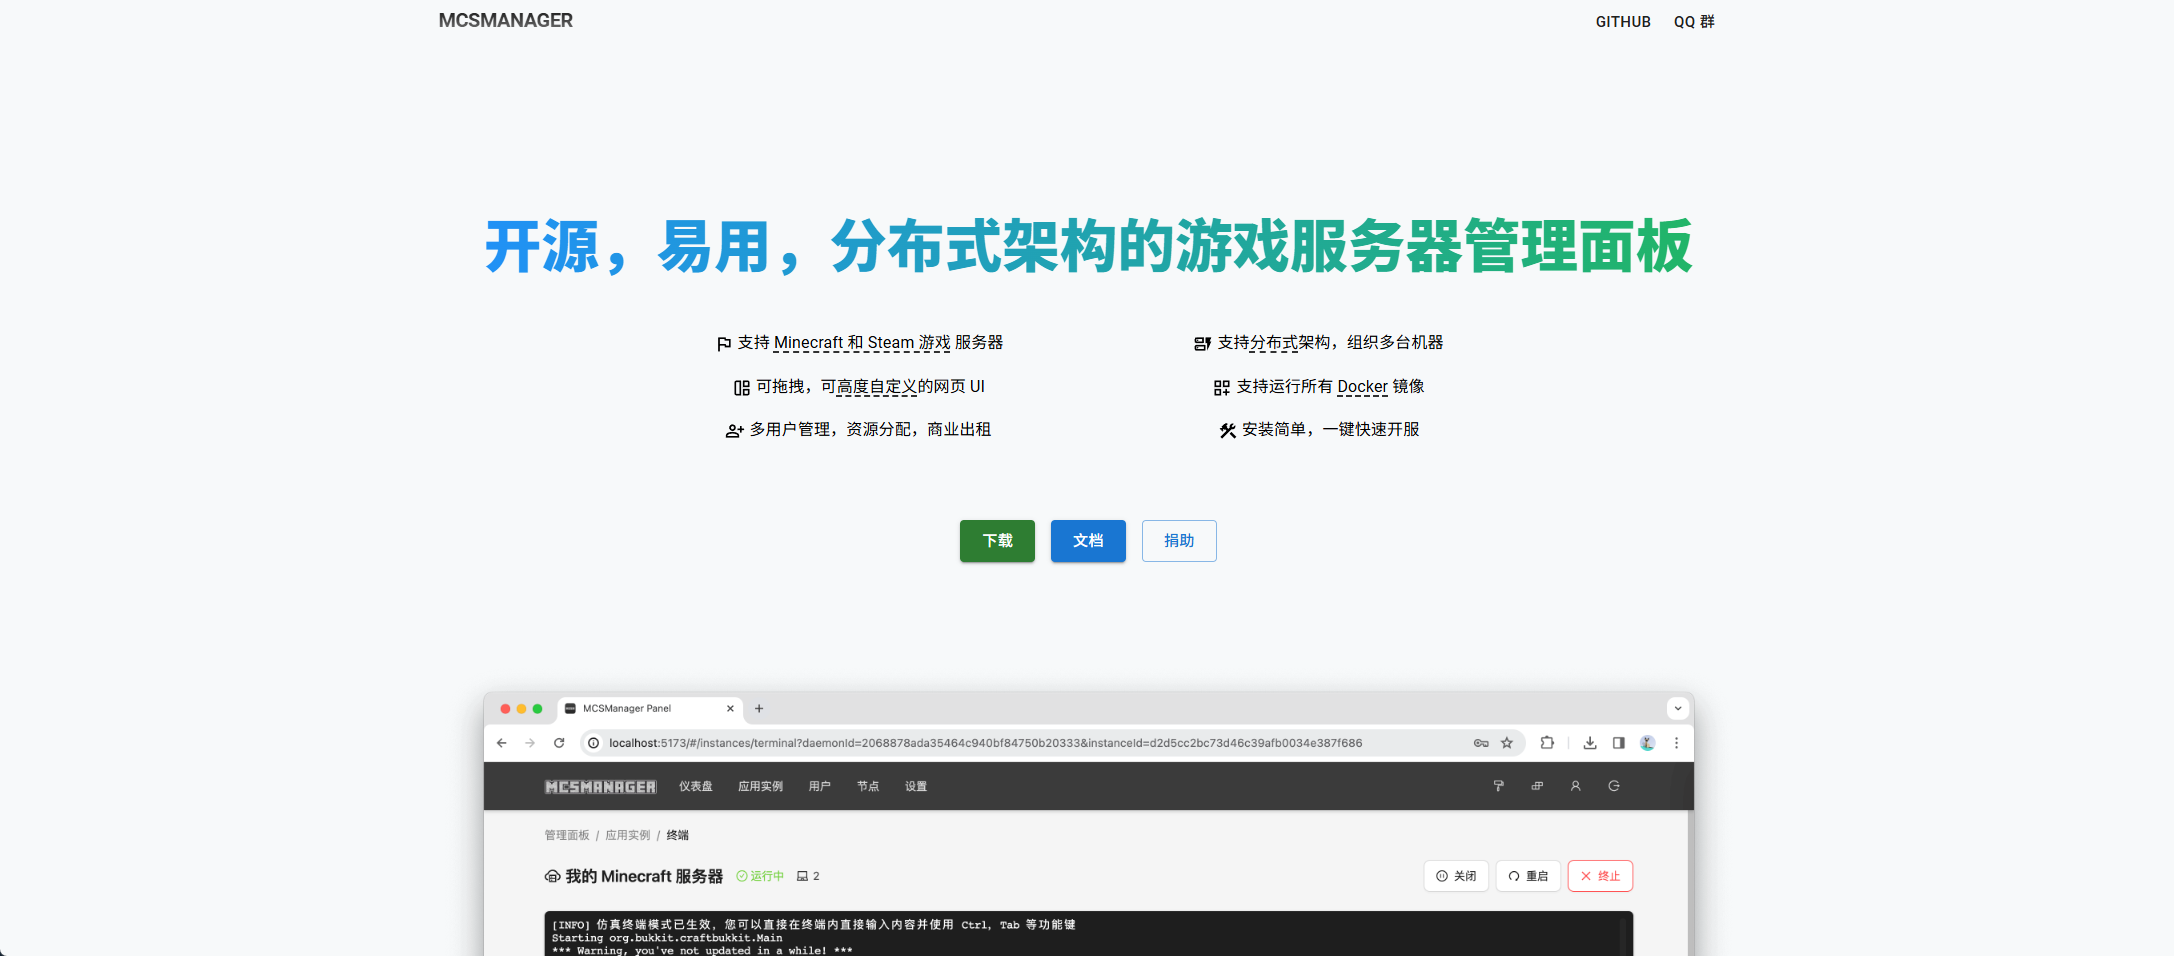
Task: Open the 用户 menu item
Action: [x=820, y=787]
